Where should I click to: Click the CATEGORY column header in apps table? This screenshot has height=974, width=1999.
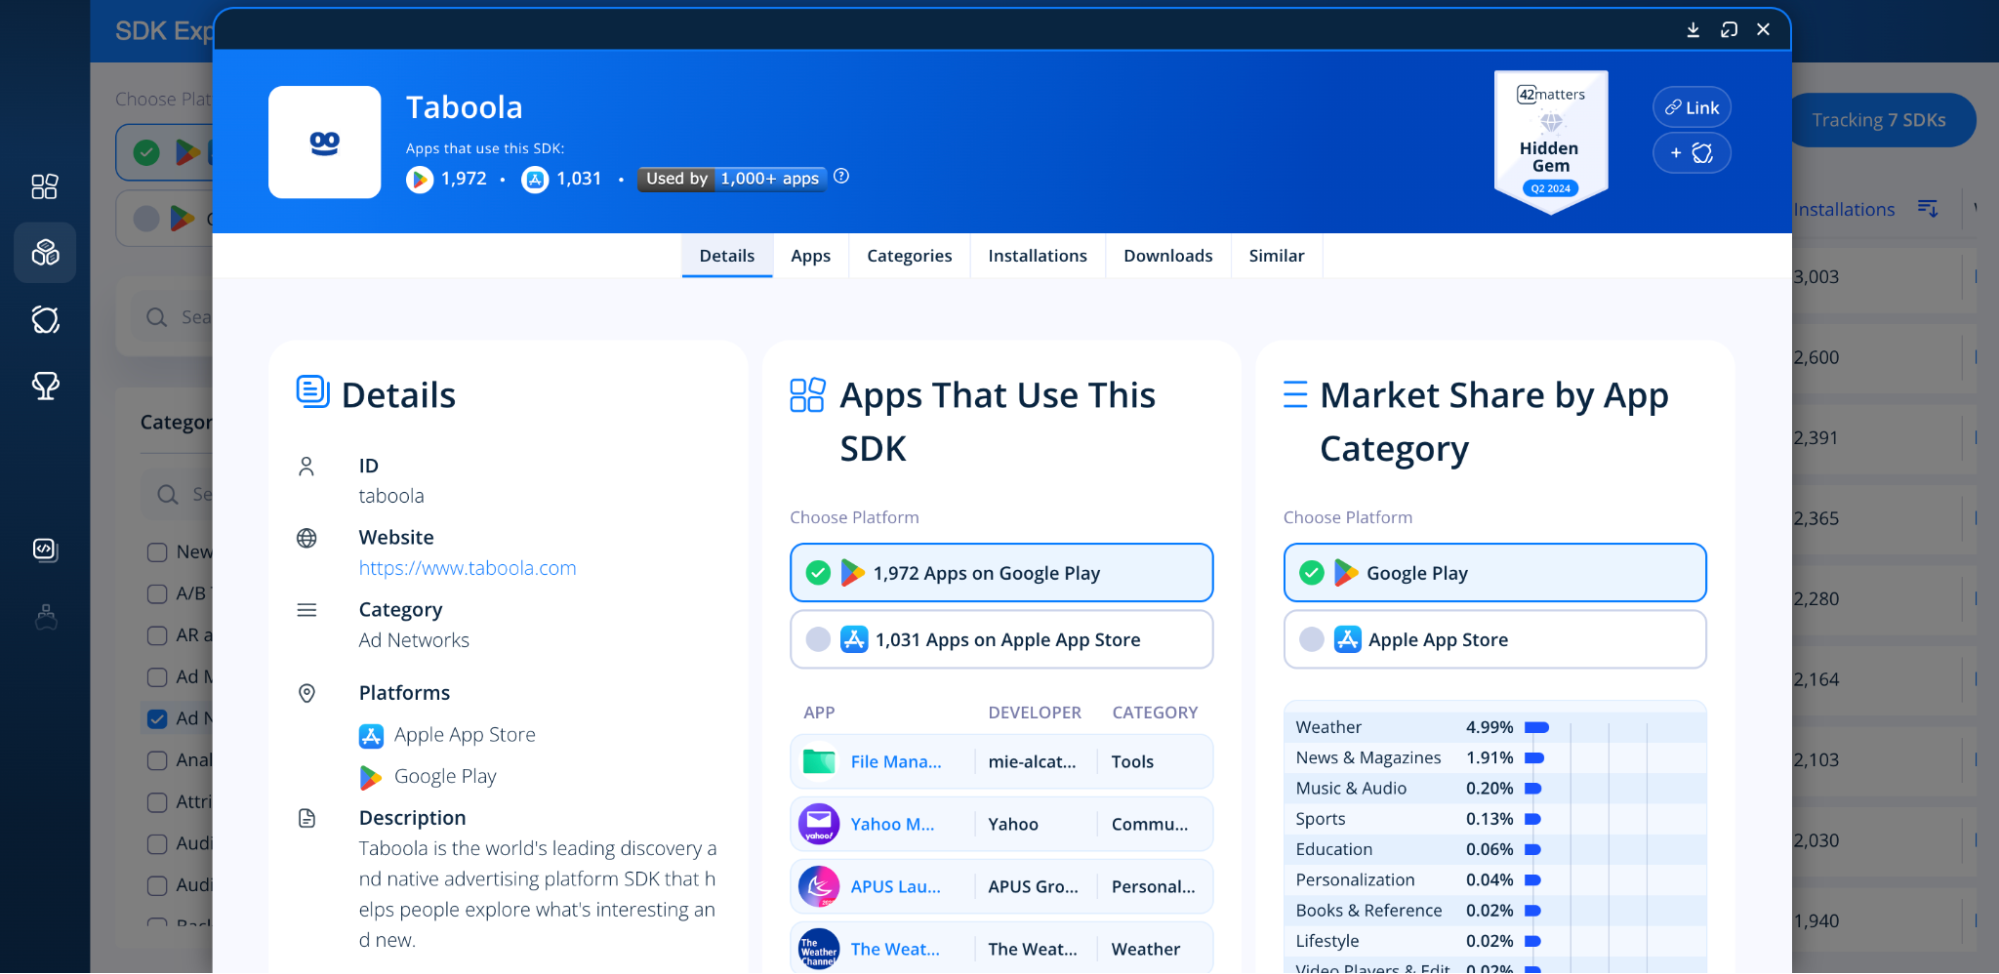1155,713
